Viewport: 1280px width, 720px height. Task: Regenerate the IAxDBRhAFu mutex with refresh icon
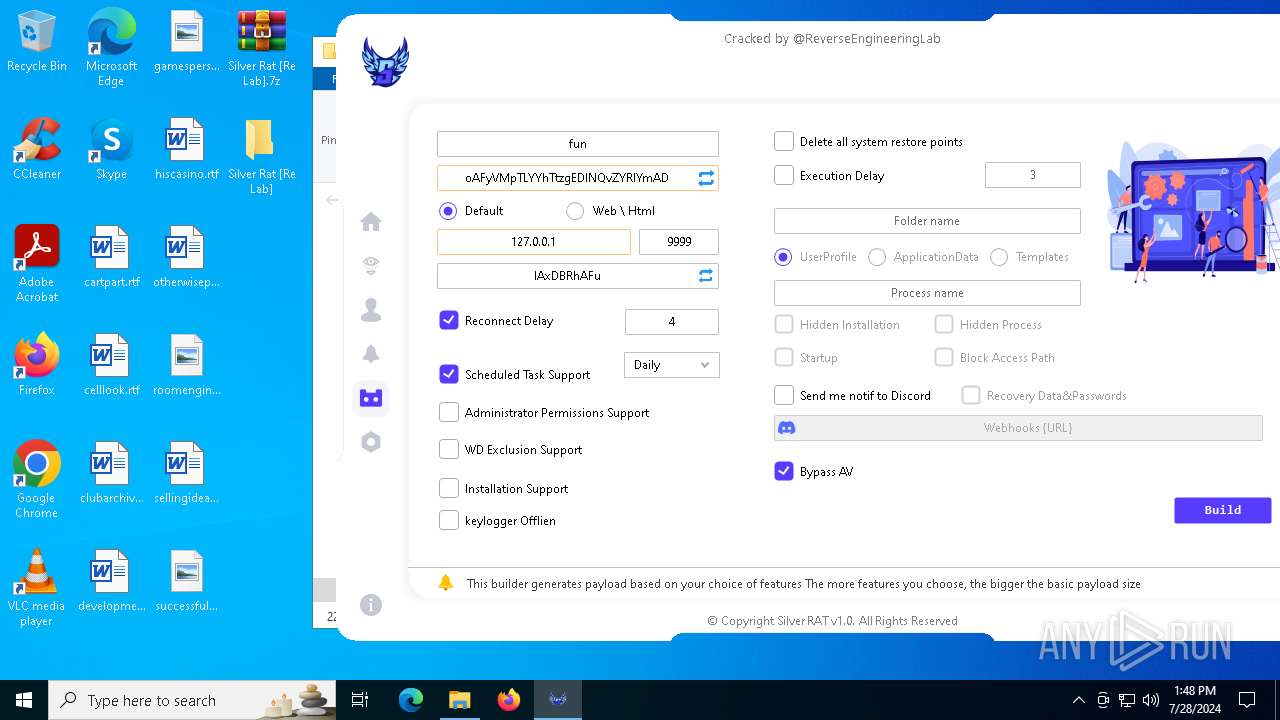click(x=706, y=275)
